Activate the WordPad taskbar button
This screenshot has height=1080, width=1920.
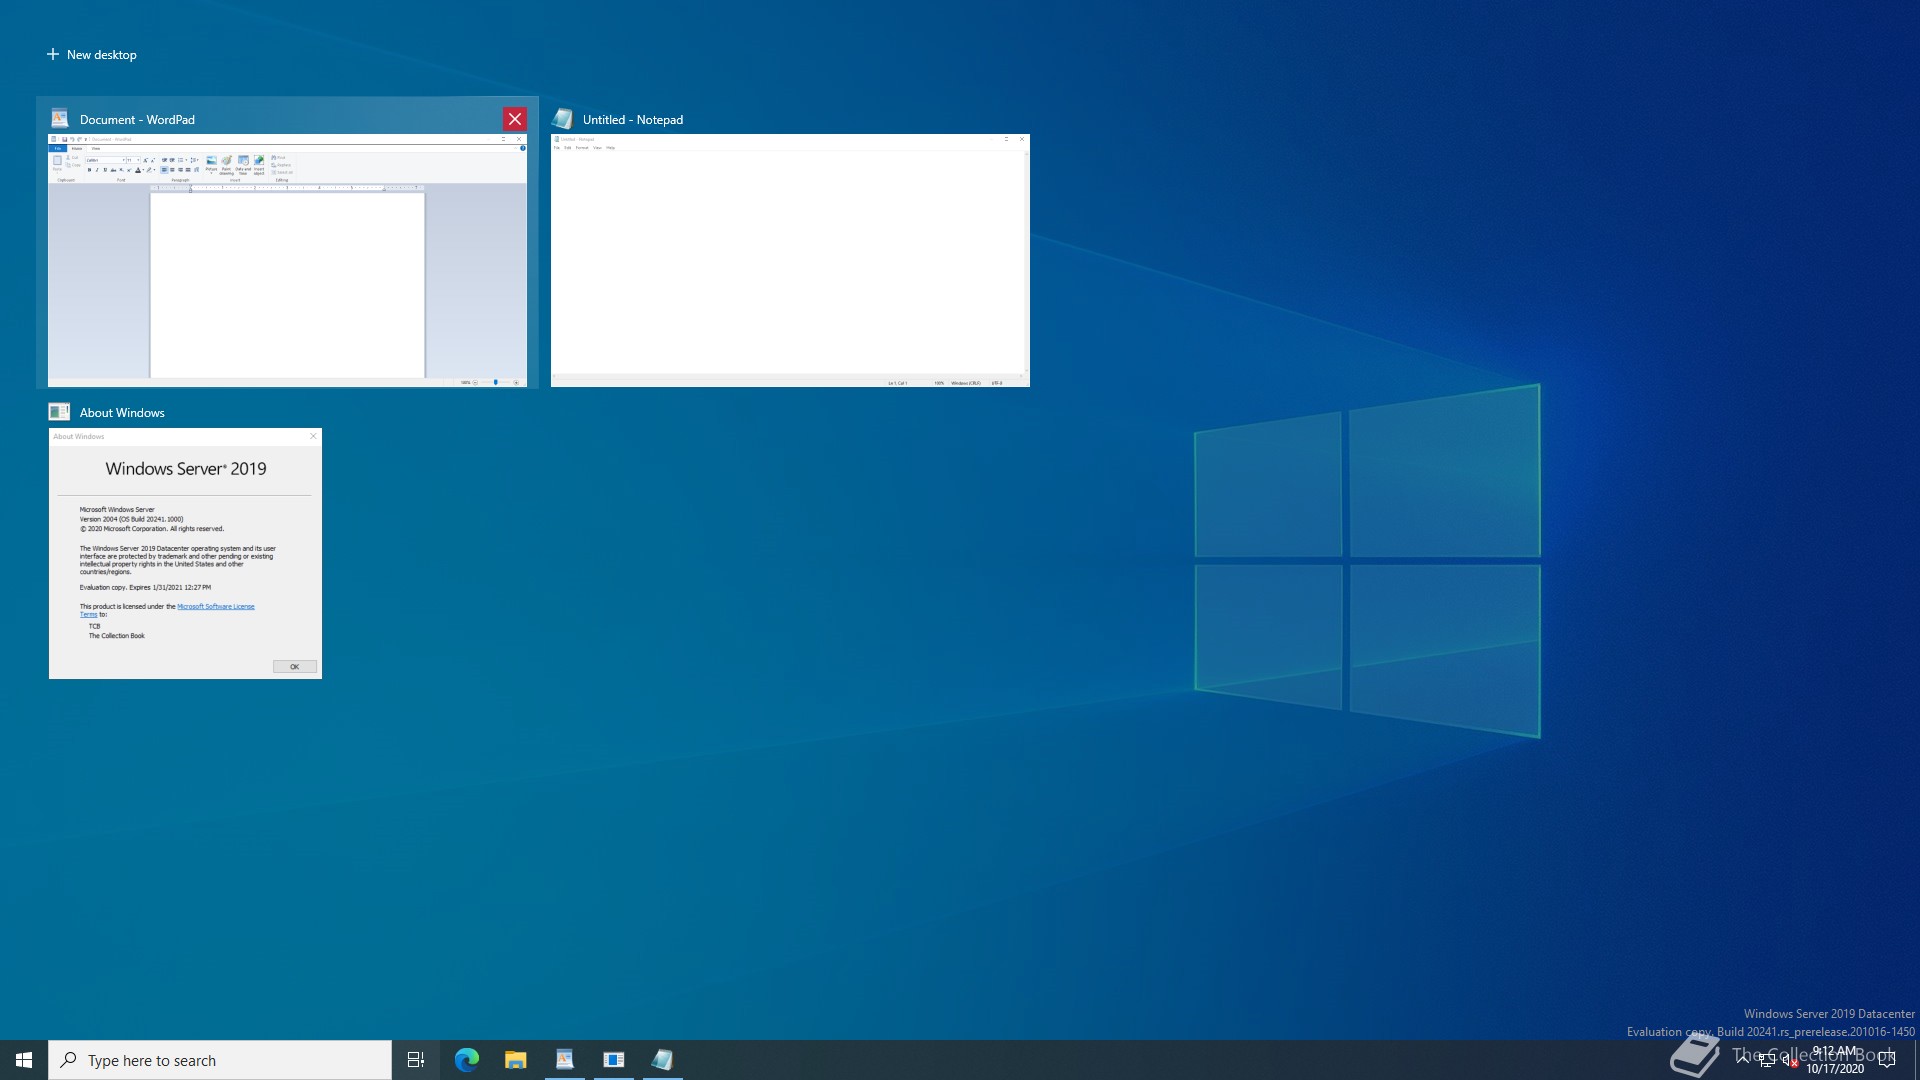click(565, 1060)
